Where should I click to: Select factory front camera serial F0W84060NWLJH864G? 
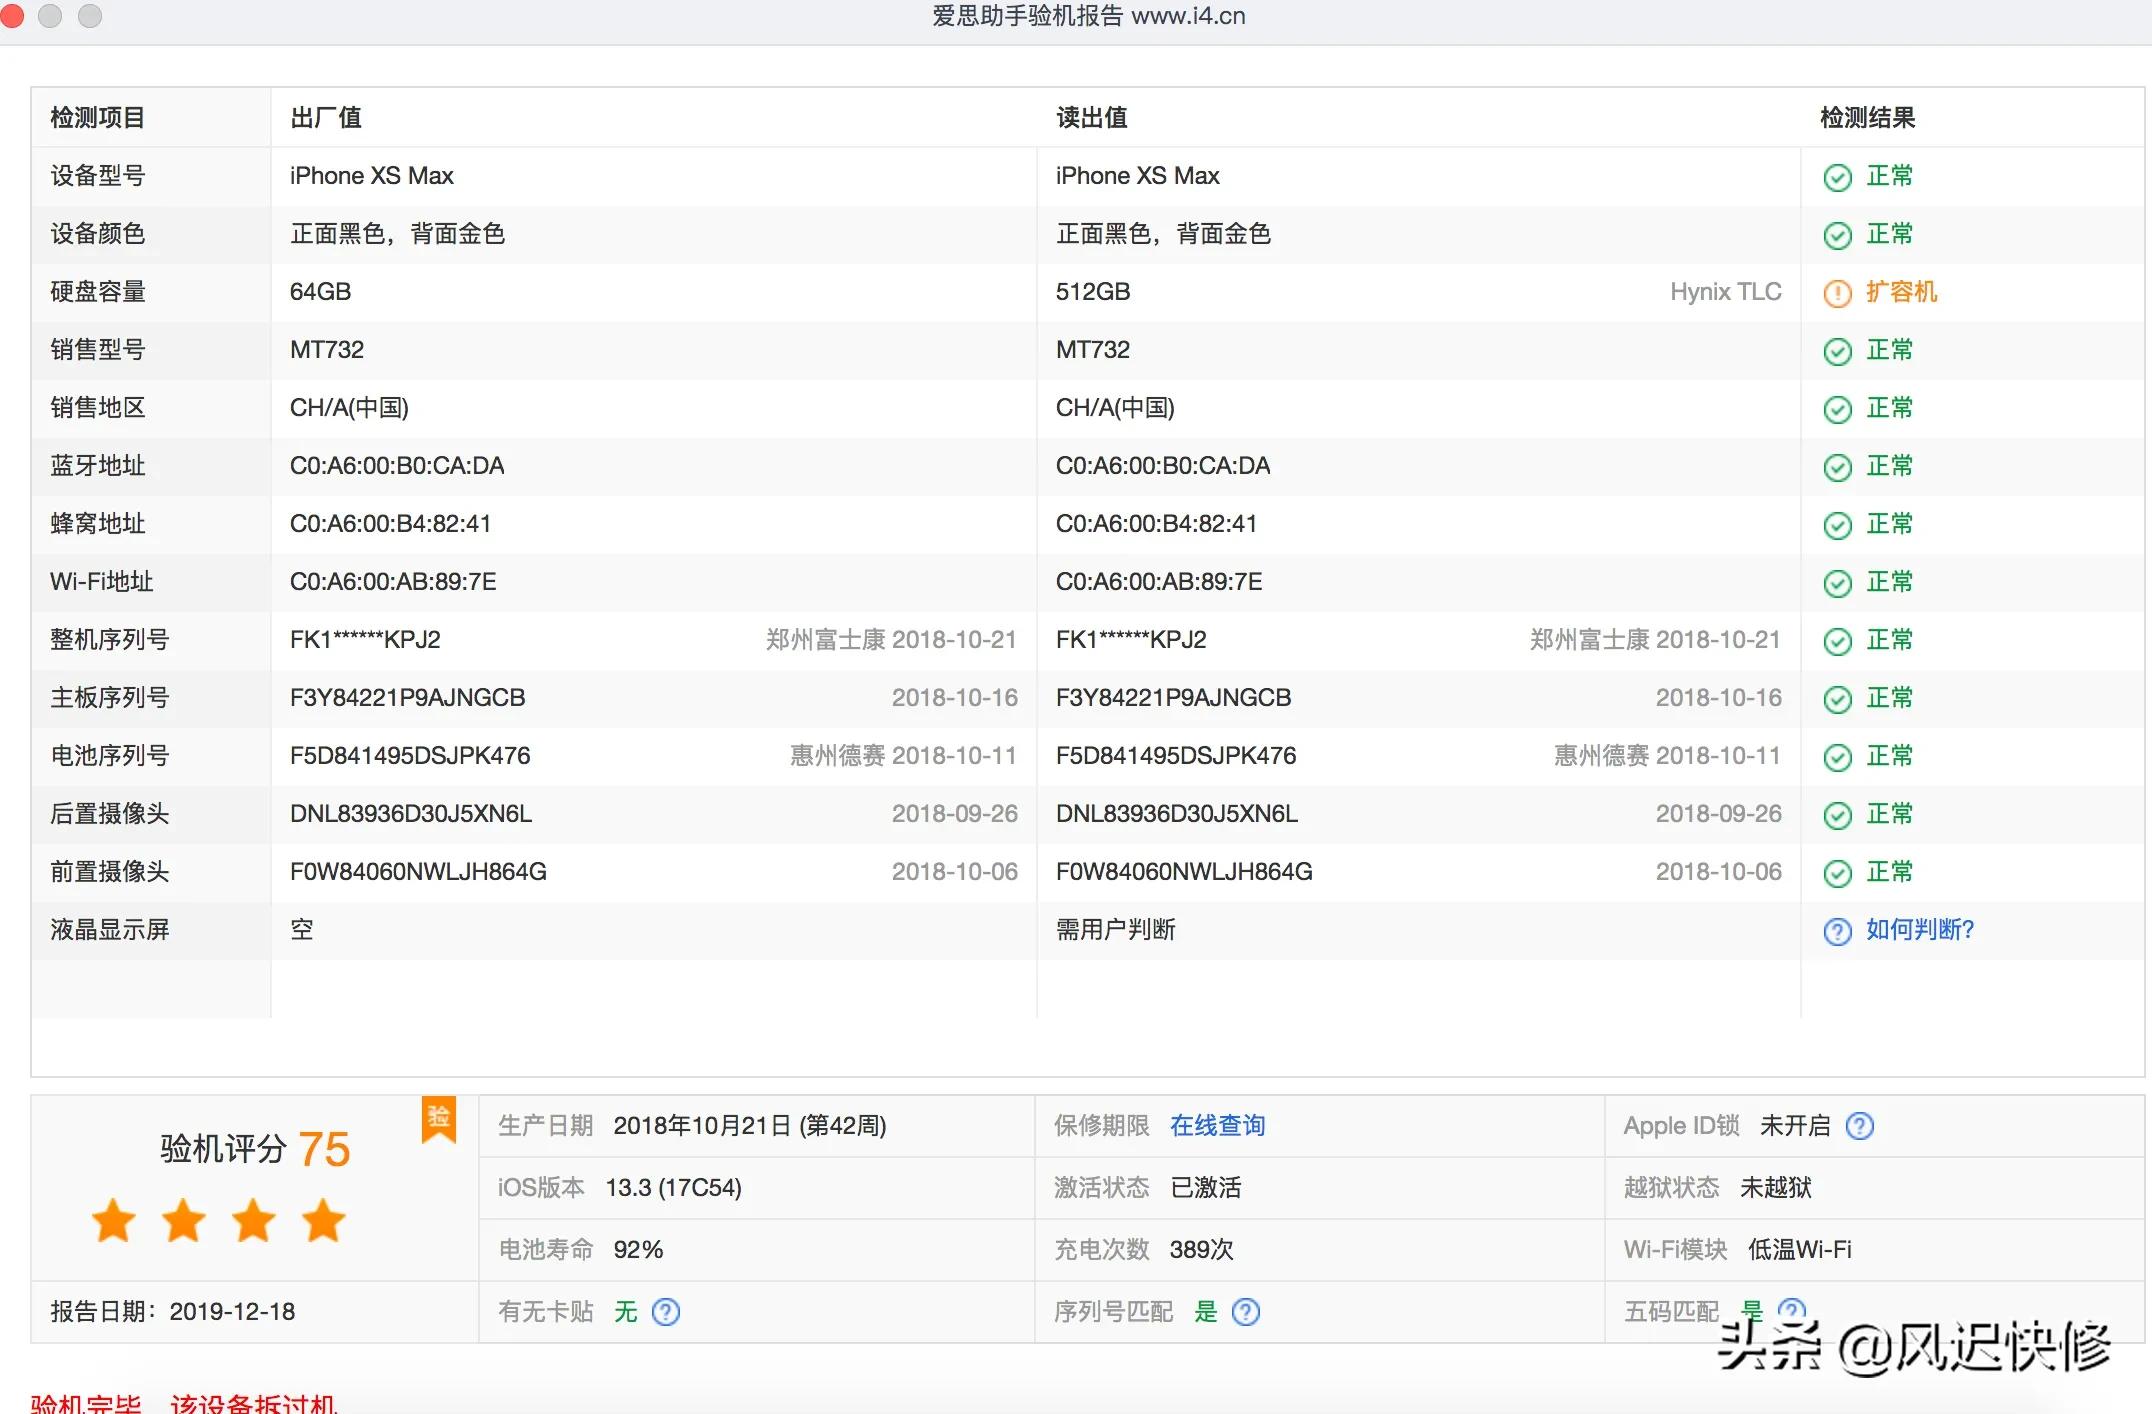tap(418, 872)
